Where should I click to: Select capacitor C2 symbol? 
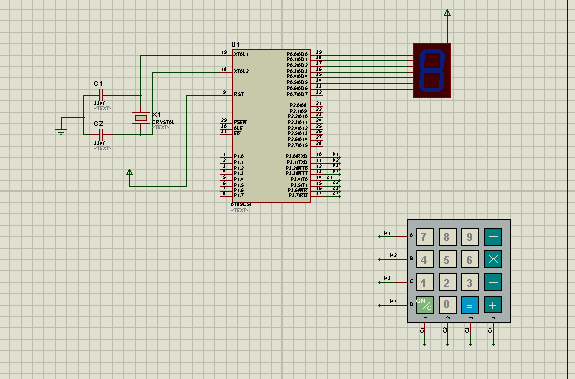click(101, 135)
